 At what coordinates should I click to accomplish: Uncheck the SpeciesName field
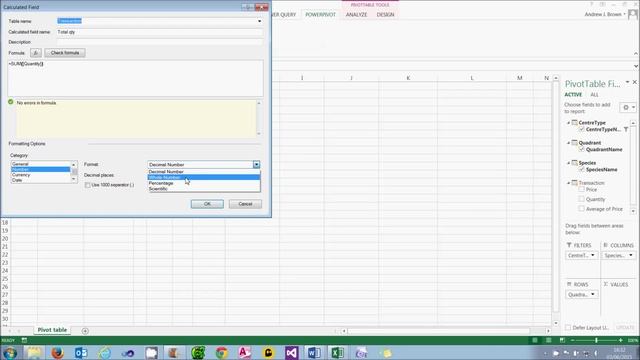(582, 169)
